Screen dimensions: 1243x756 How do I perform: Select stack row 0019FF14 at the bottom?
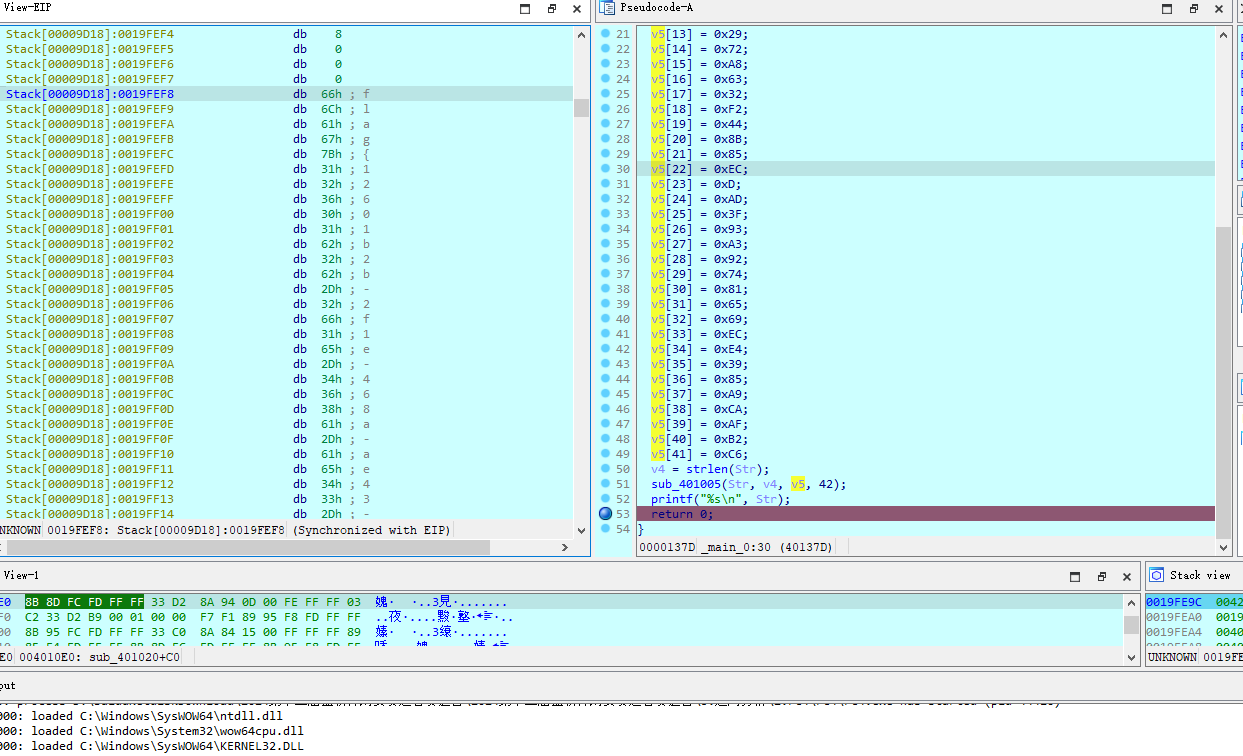[287, 514]
